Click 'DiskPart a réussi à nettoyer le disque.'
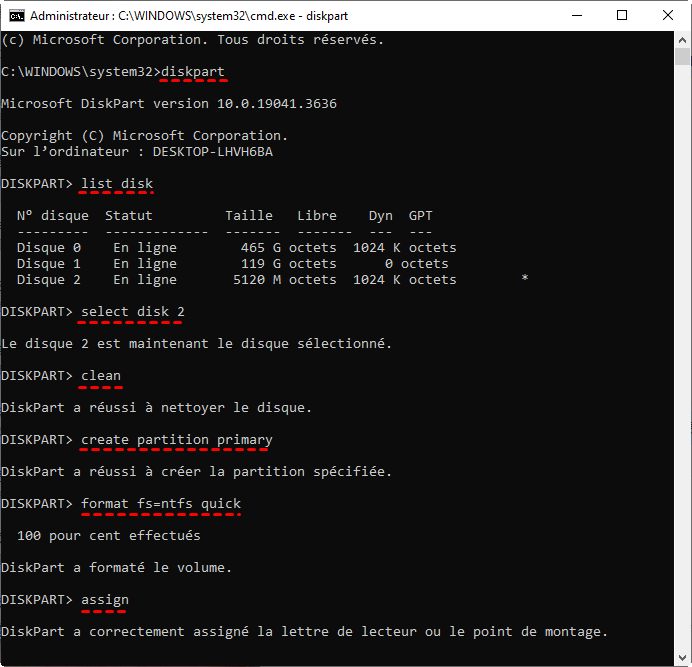 coord(157,408)
